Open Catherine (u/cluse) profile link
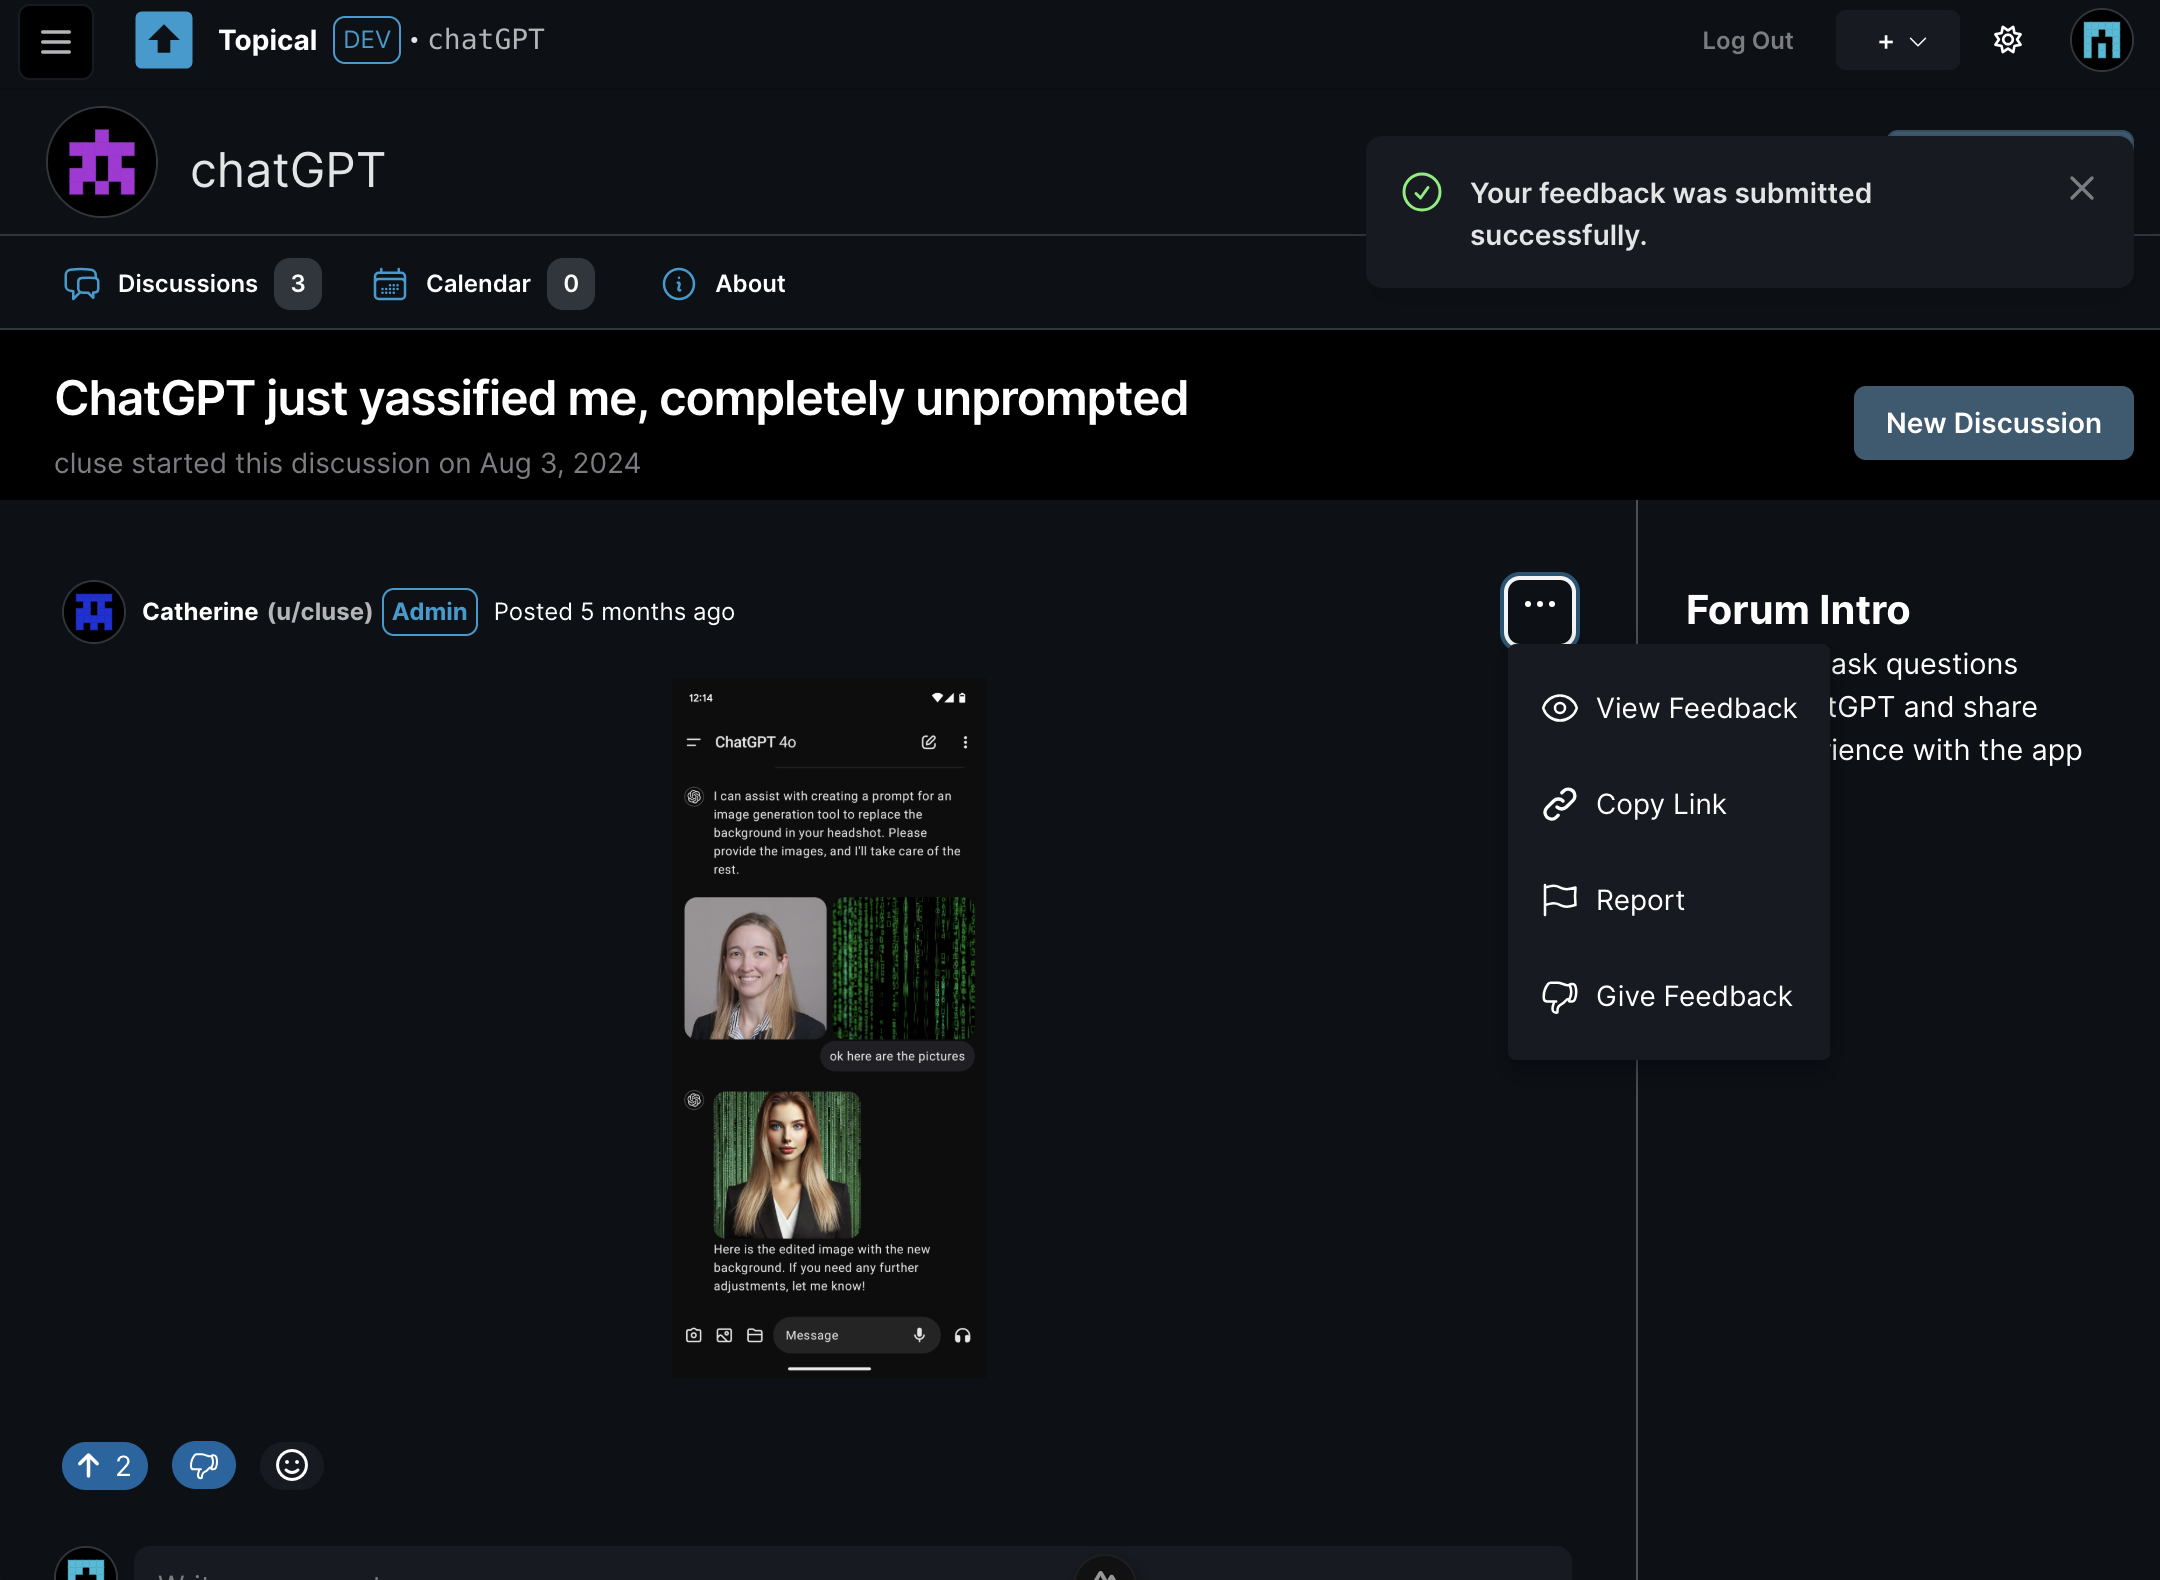This screenshot has width=2160, height=1580. 257,612
